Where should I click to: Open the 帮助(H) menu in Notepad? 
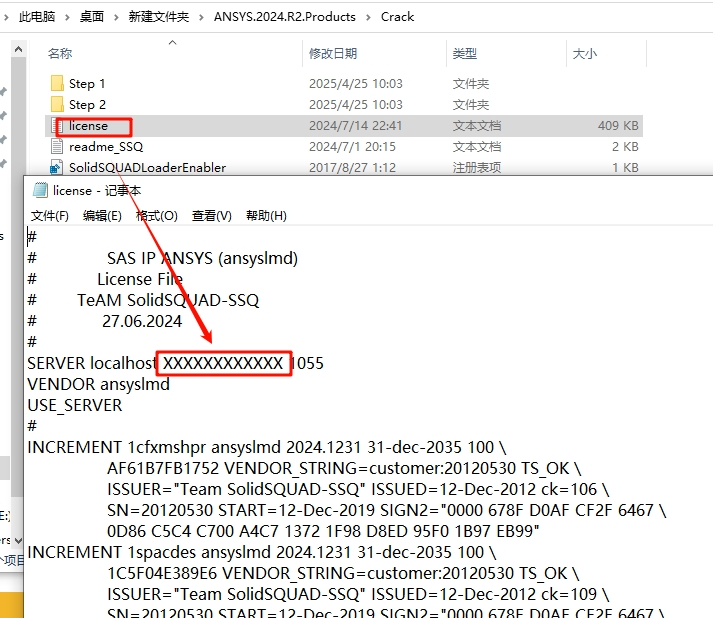pyautogui.click(x=266, y=216)
